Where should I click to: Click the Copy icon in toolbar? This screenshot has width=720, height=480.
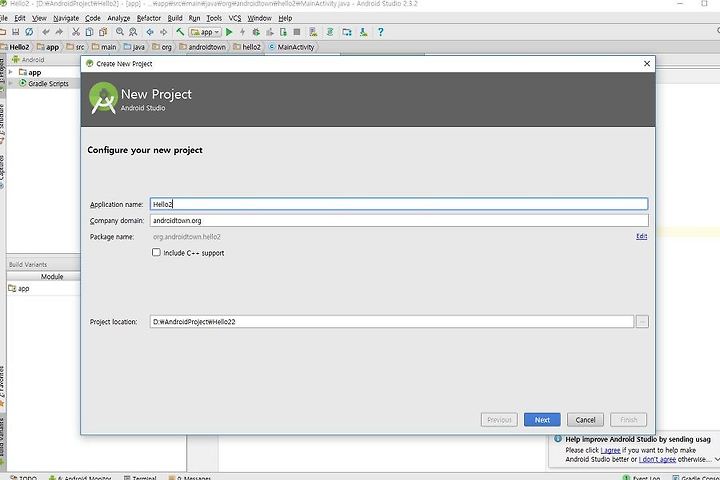[x=90, y=32]
